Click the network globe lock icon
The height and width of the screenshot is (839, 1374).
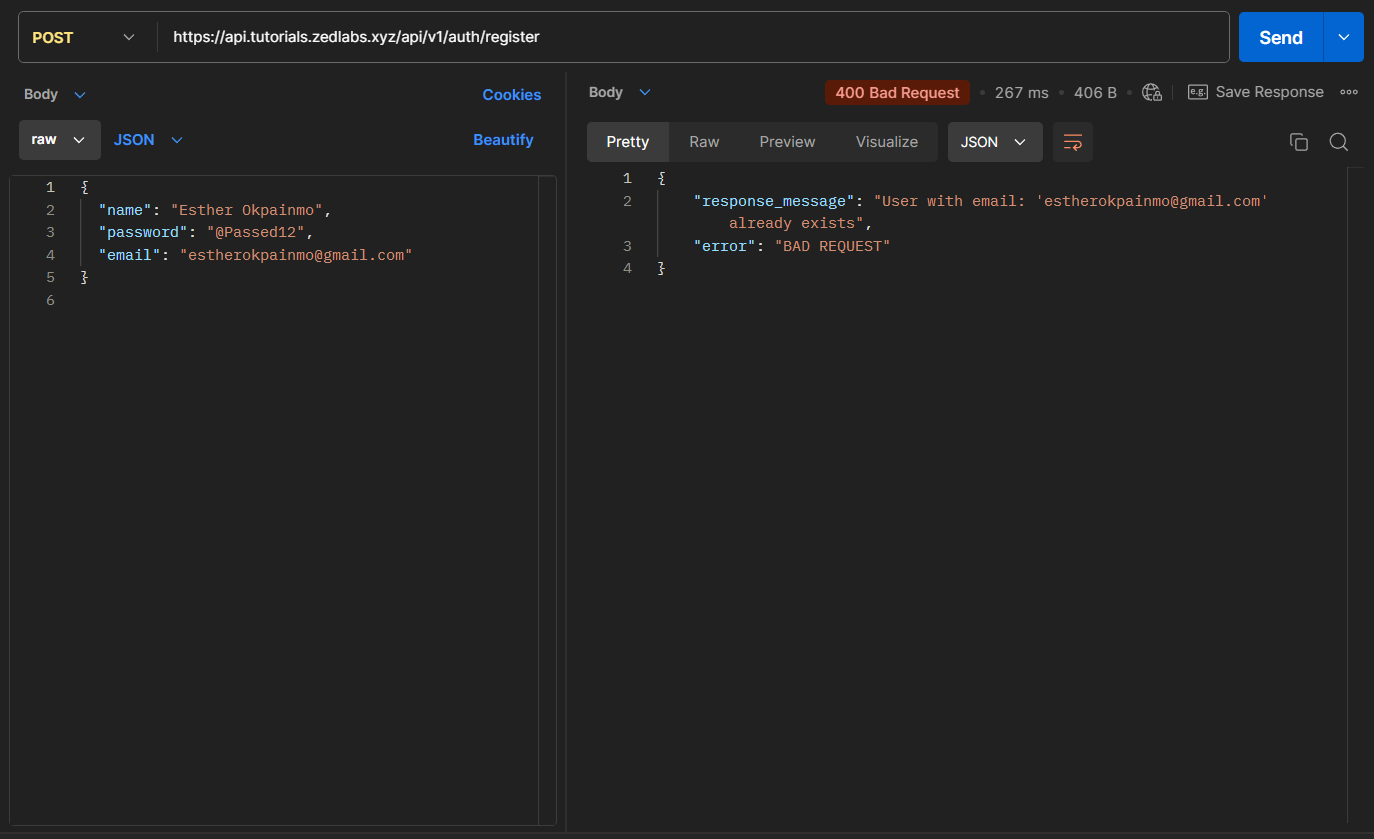[1152, 92]
